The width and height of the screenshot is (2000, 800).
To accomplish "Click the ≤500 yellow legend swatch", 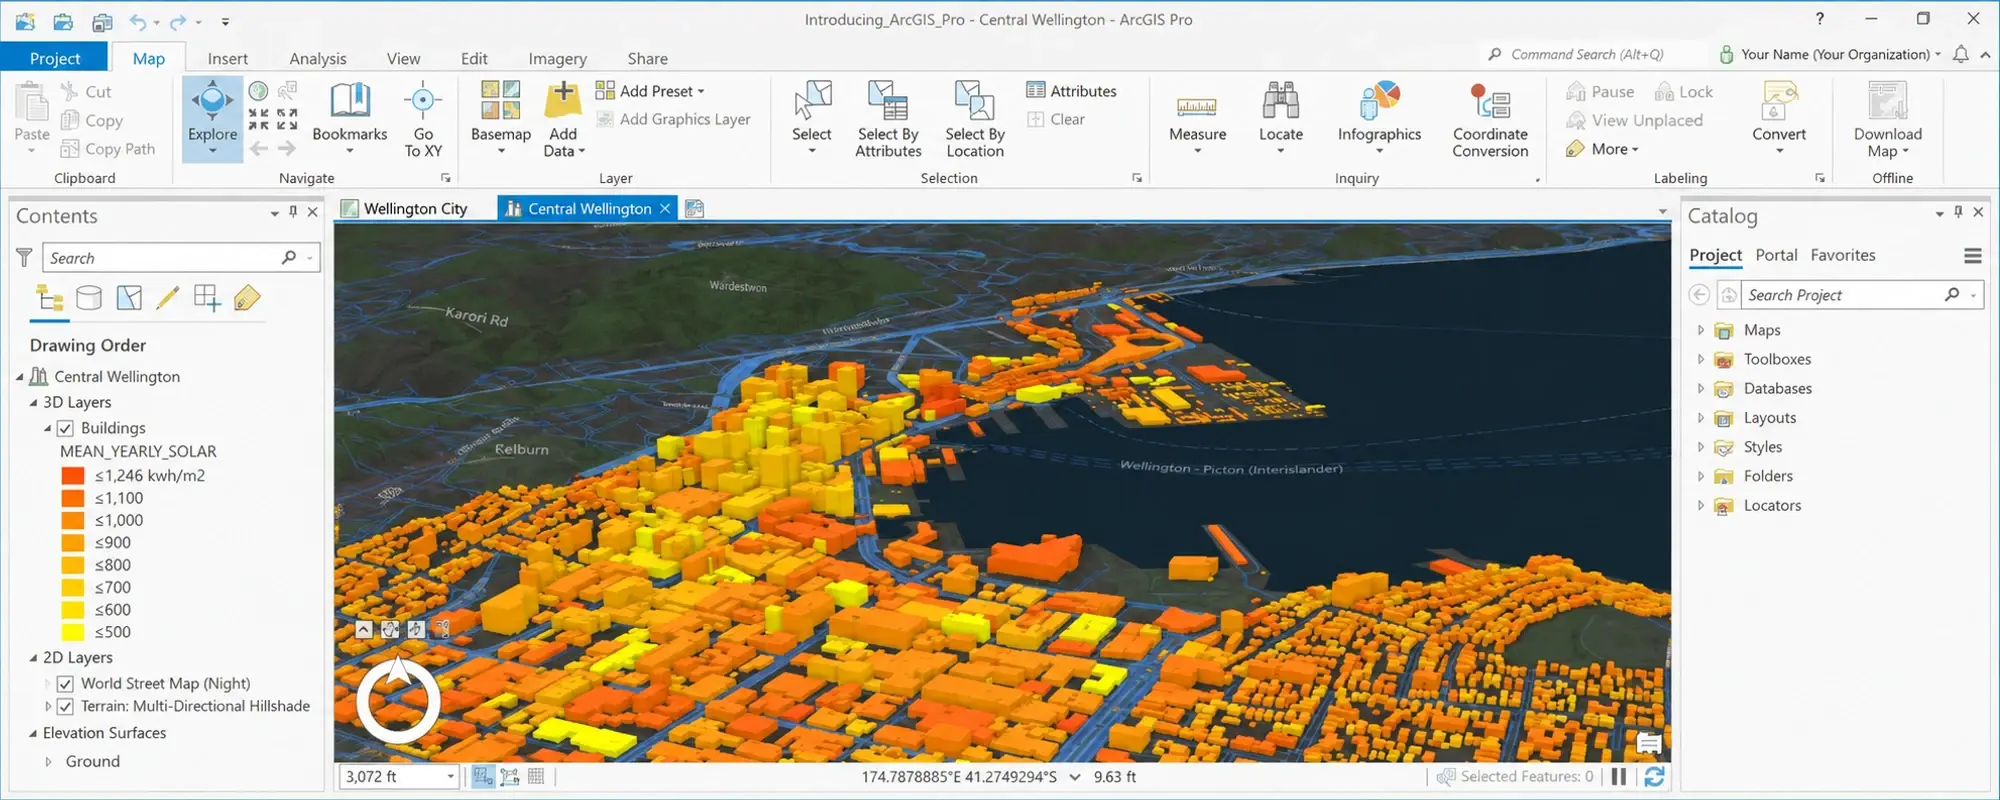I will coord(73,632).
